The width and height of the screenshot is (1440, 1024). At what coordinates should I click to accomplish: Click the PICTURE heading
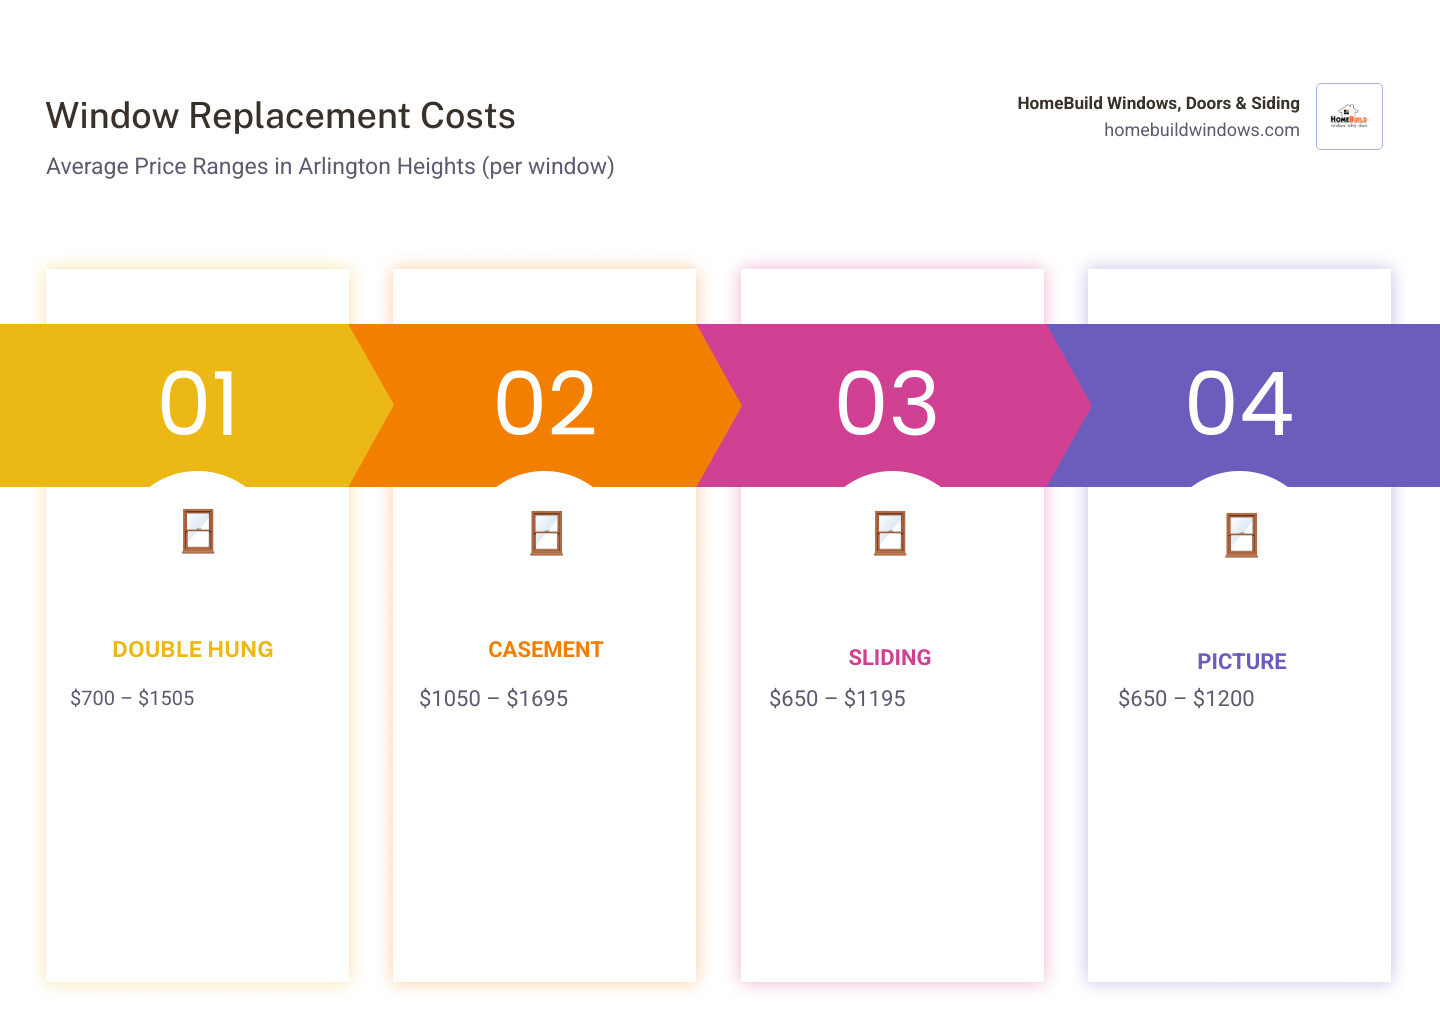[x=1242, y=661]
